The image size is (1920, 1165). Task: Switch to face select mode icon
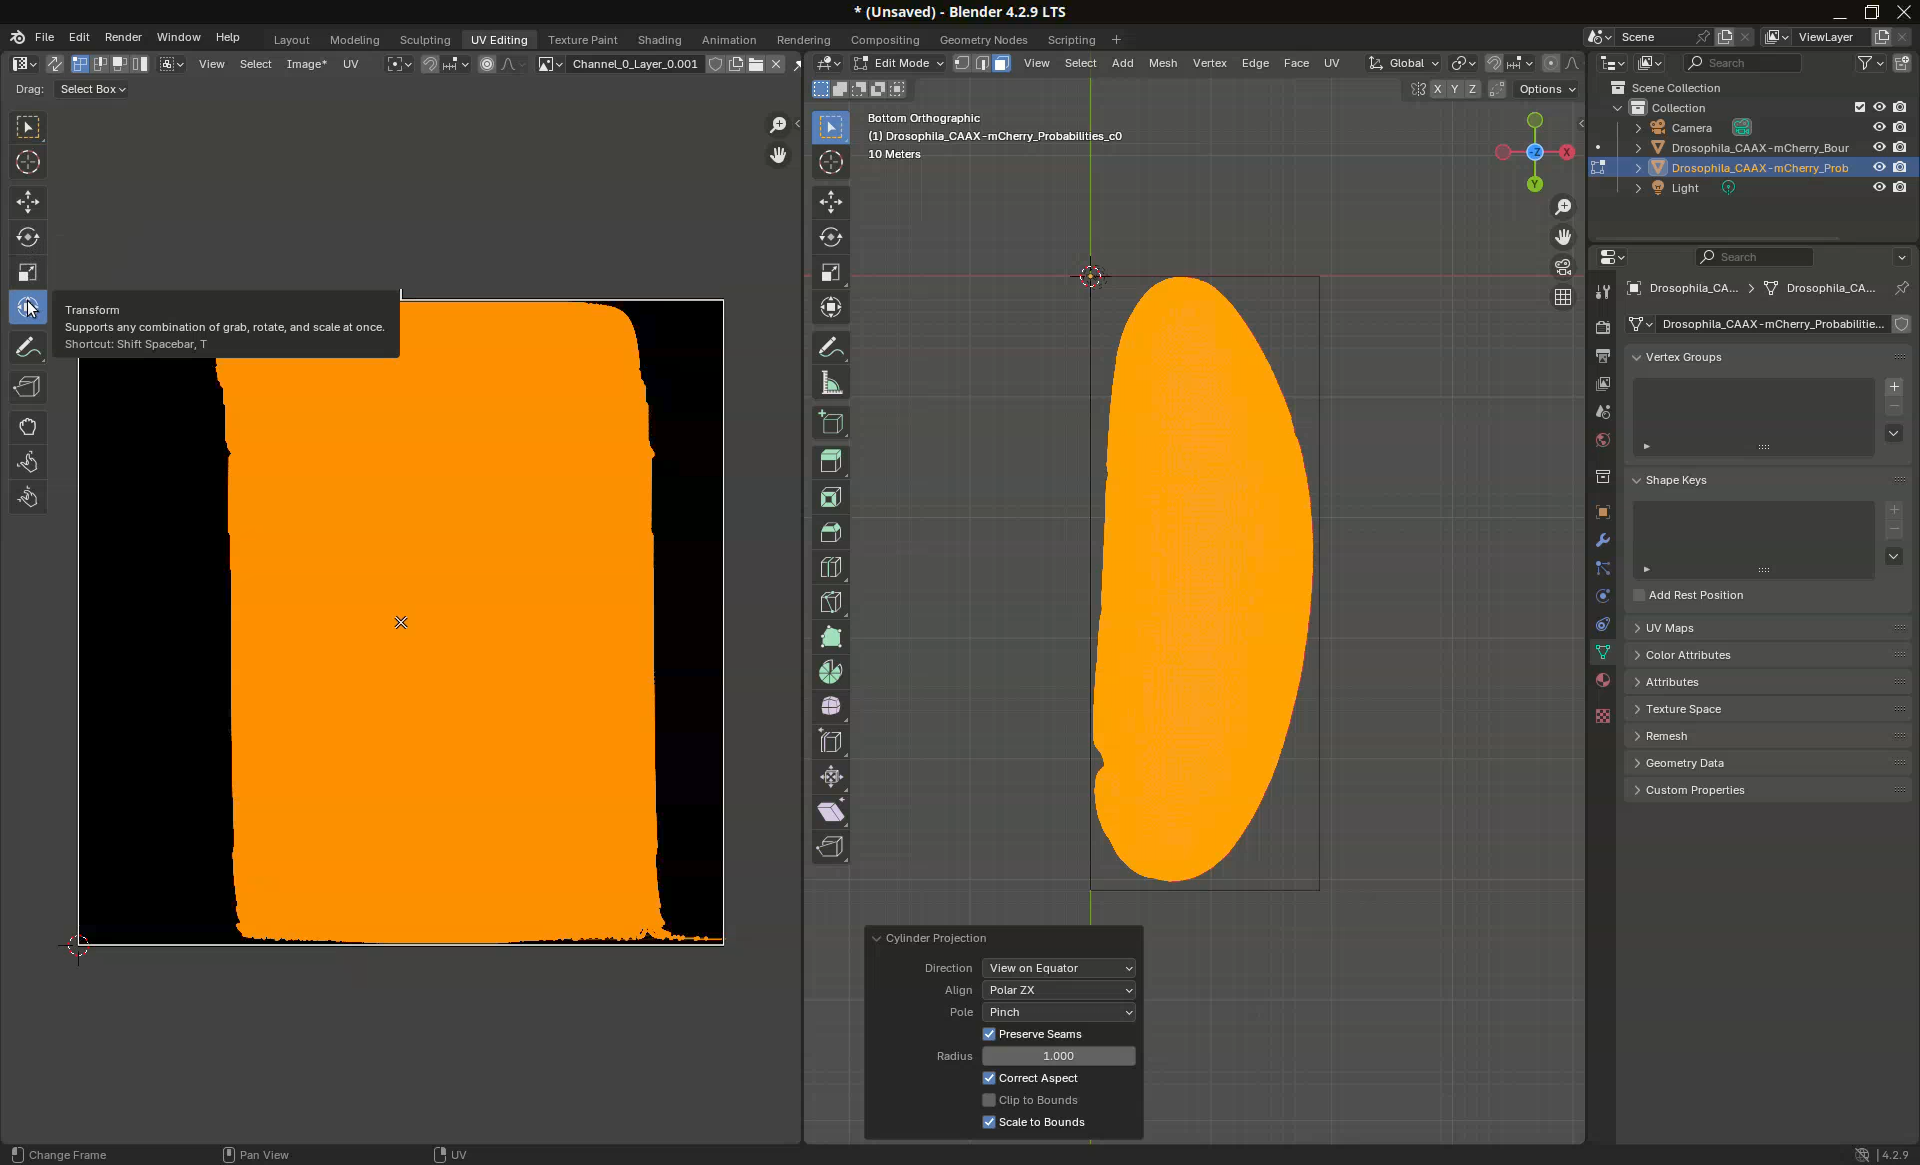tap(1001, 63)
